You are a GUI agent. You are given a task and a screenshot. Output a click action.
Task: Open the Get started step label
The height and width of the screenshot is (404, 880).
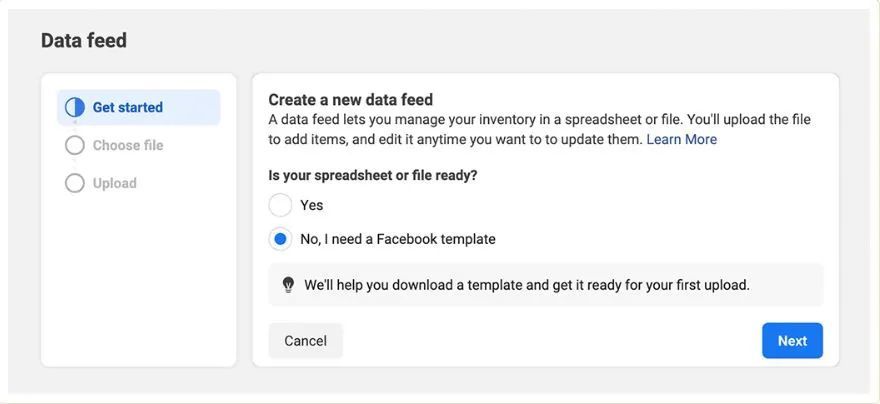(x=128, y=107)
